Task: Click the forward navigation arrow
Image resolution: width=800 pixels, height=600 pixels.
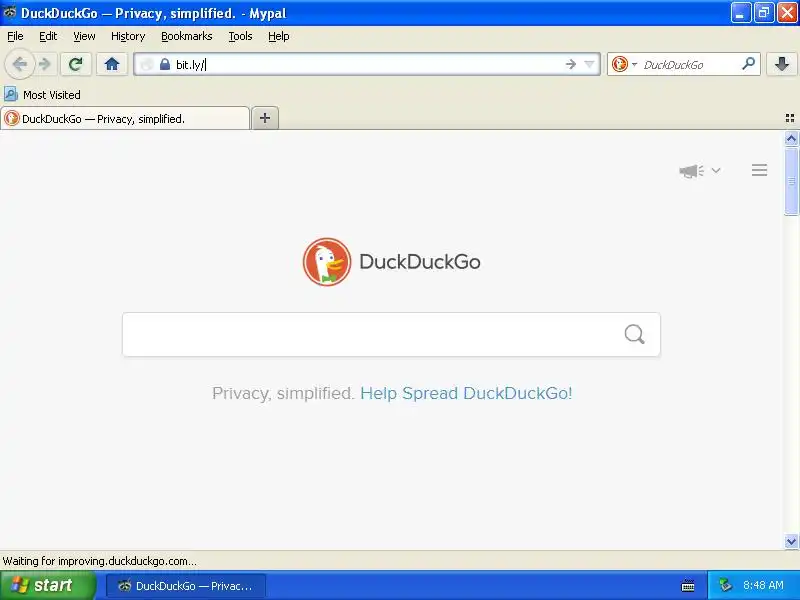Action: [x=45, y=64]
